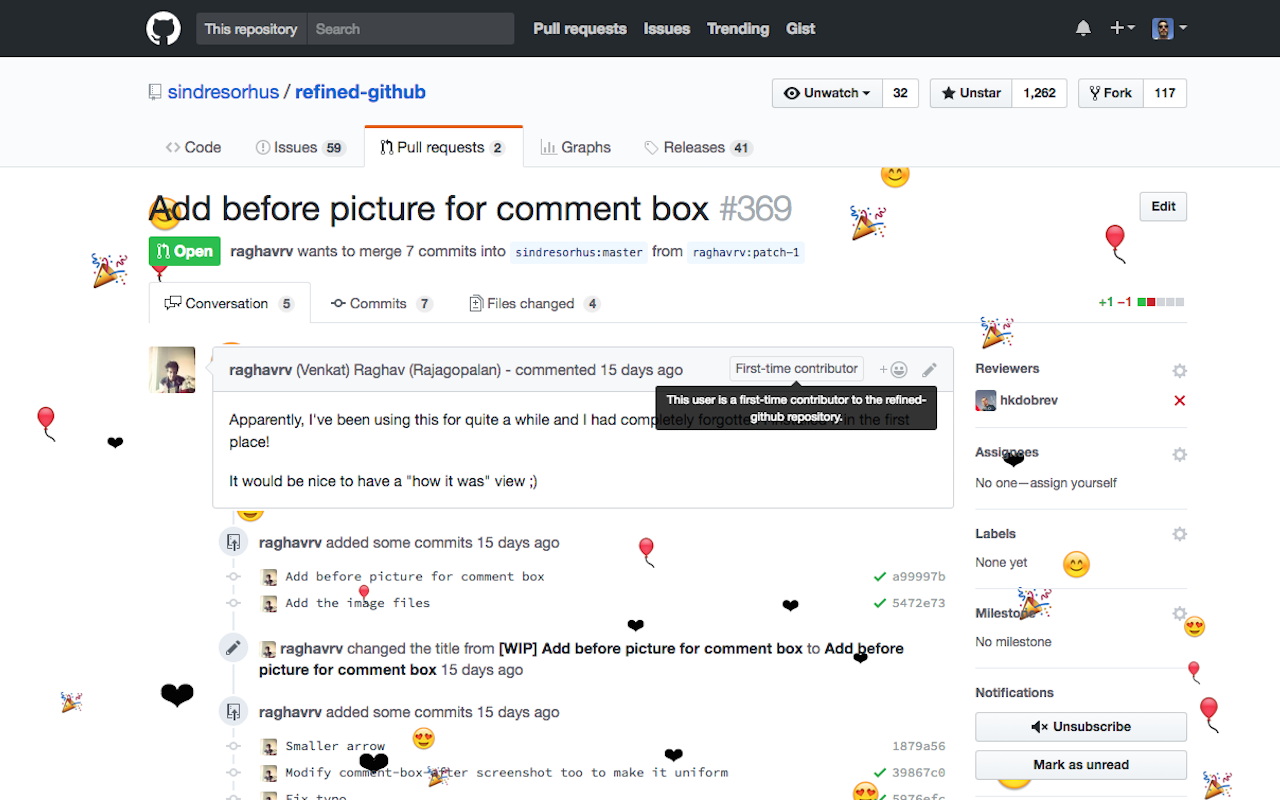Open the notifications bell

[1083, 29]
